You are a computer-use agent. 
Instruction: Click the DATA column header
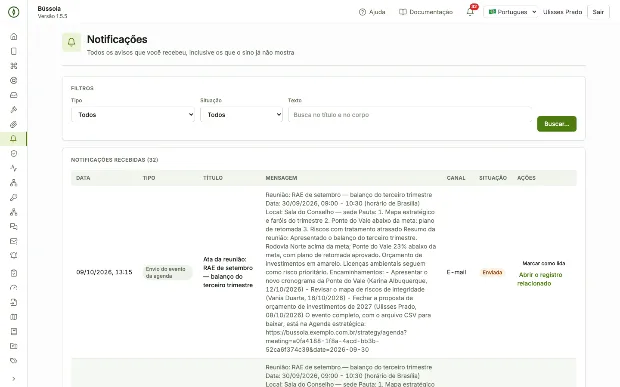[83, 178]
